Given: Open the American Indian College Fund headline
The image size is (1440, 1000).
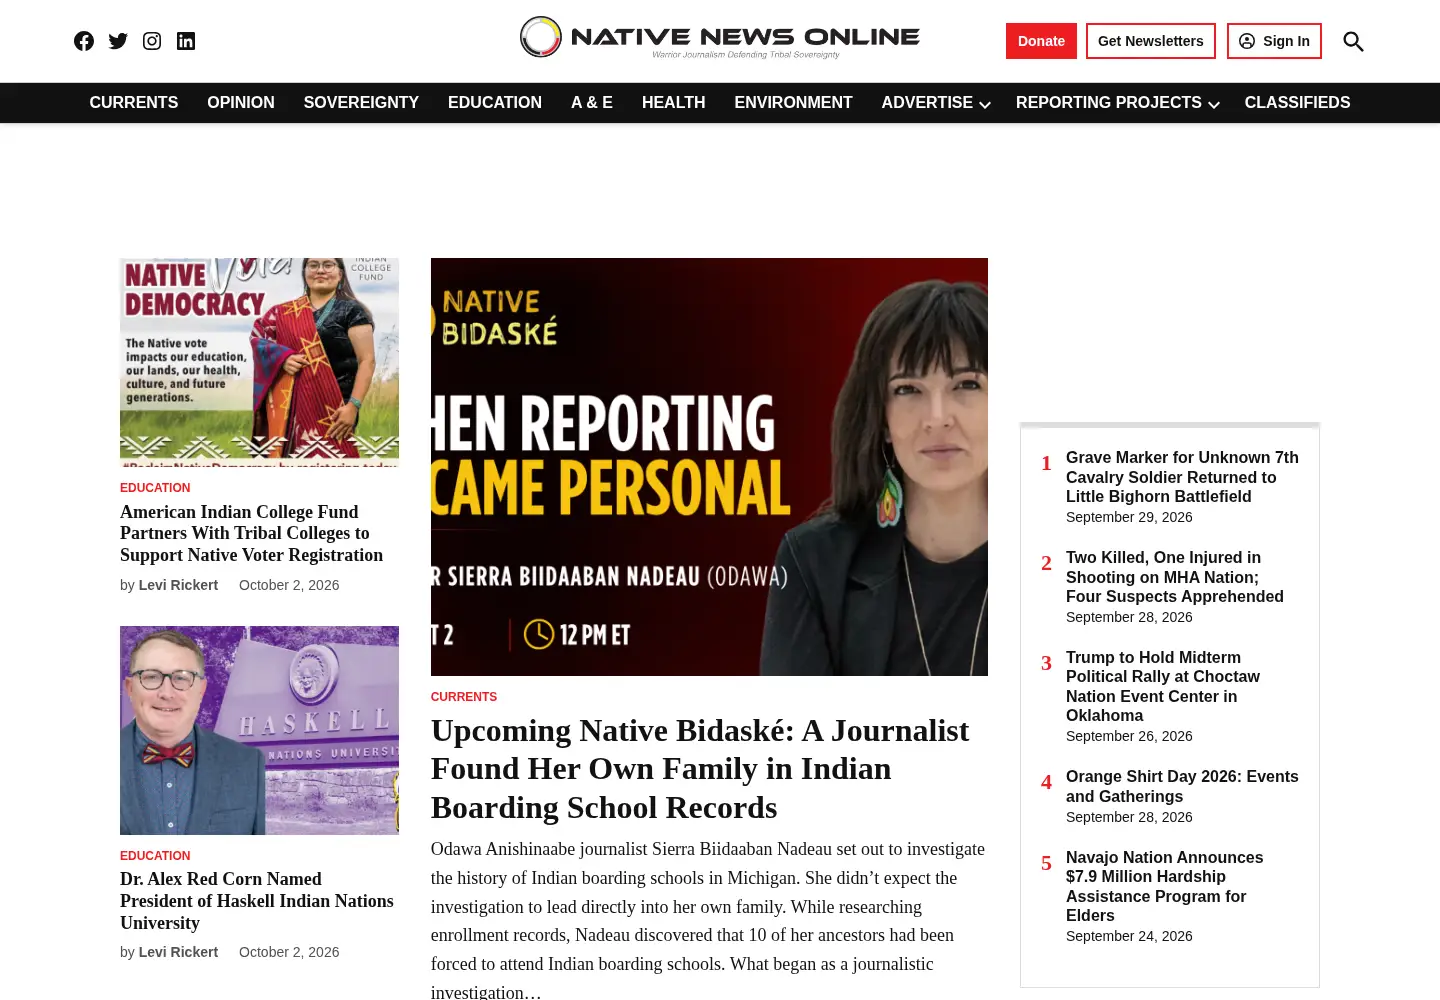Looking at the screenshot, I should pos(252,534).
